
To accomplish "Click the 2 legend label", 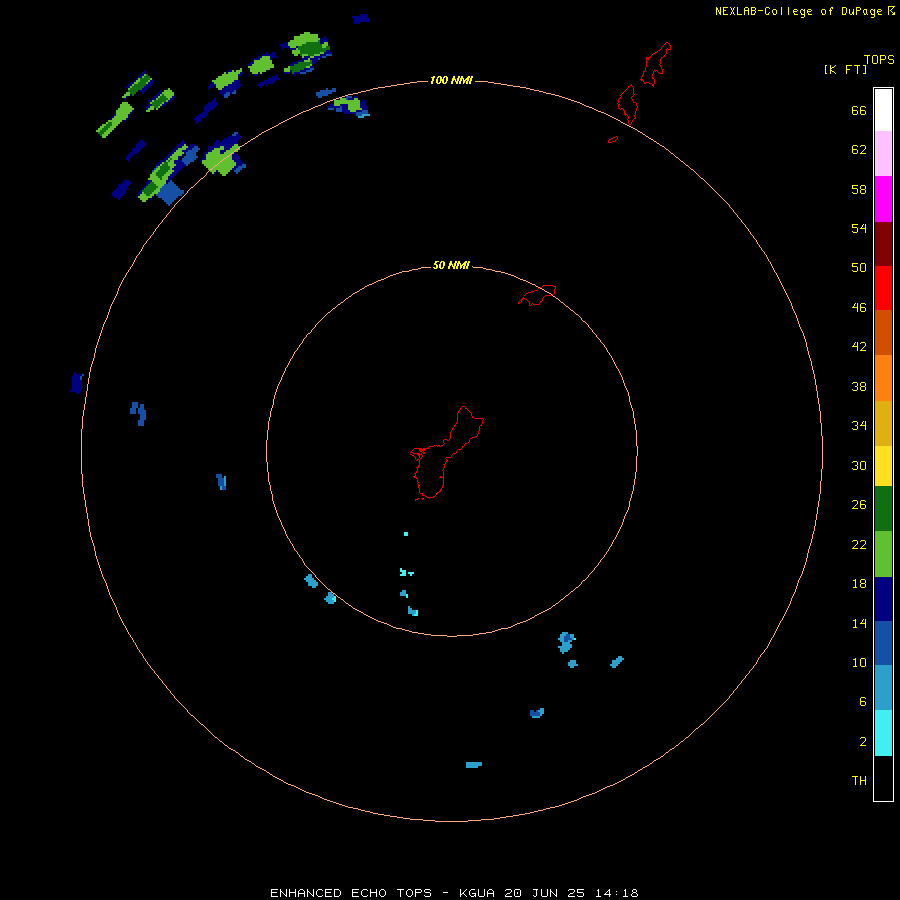I will [x=863, y=742].
